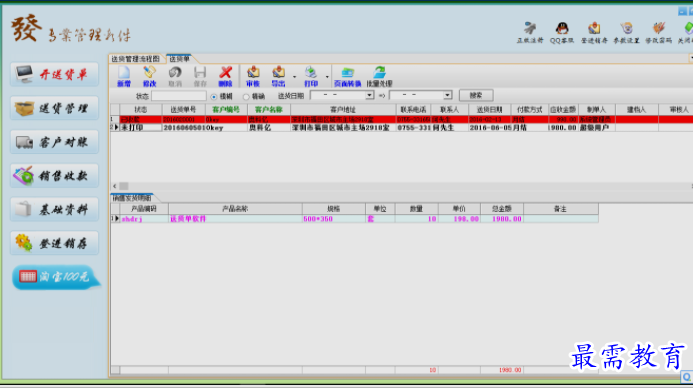The image size is (693, 388).
Task: Select the 模糊 (fuzzy) radio button
Action: point(214,96)
